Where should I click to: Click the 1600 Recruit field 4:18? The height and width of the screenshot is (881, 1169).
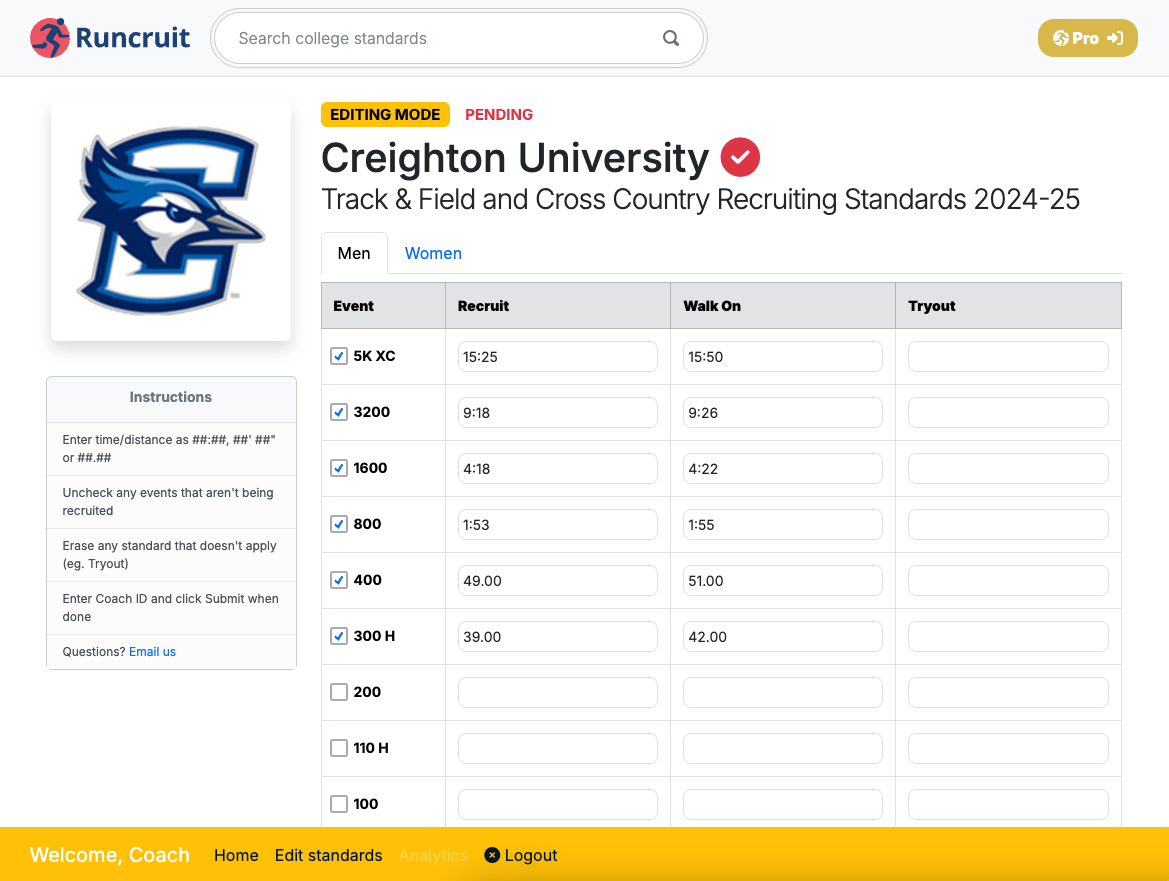(x=558, y=468)
